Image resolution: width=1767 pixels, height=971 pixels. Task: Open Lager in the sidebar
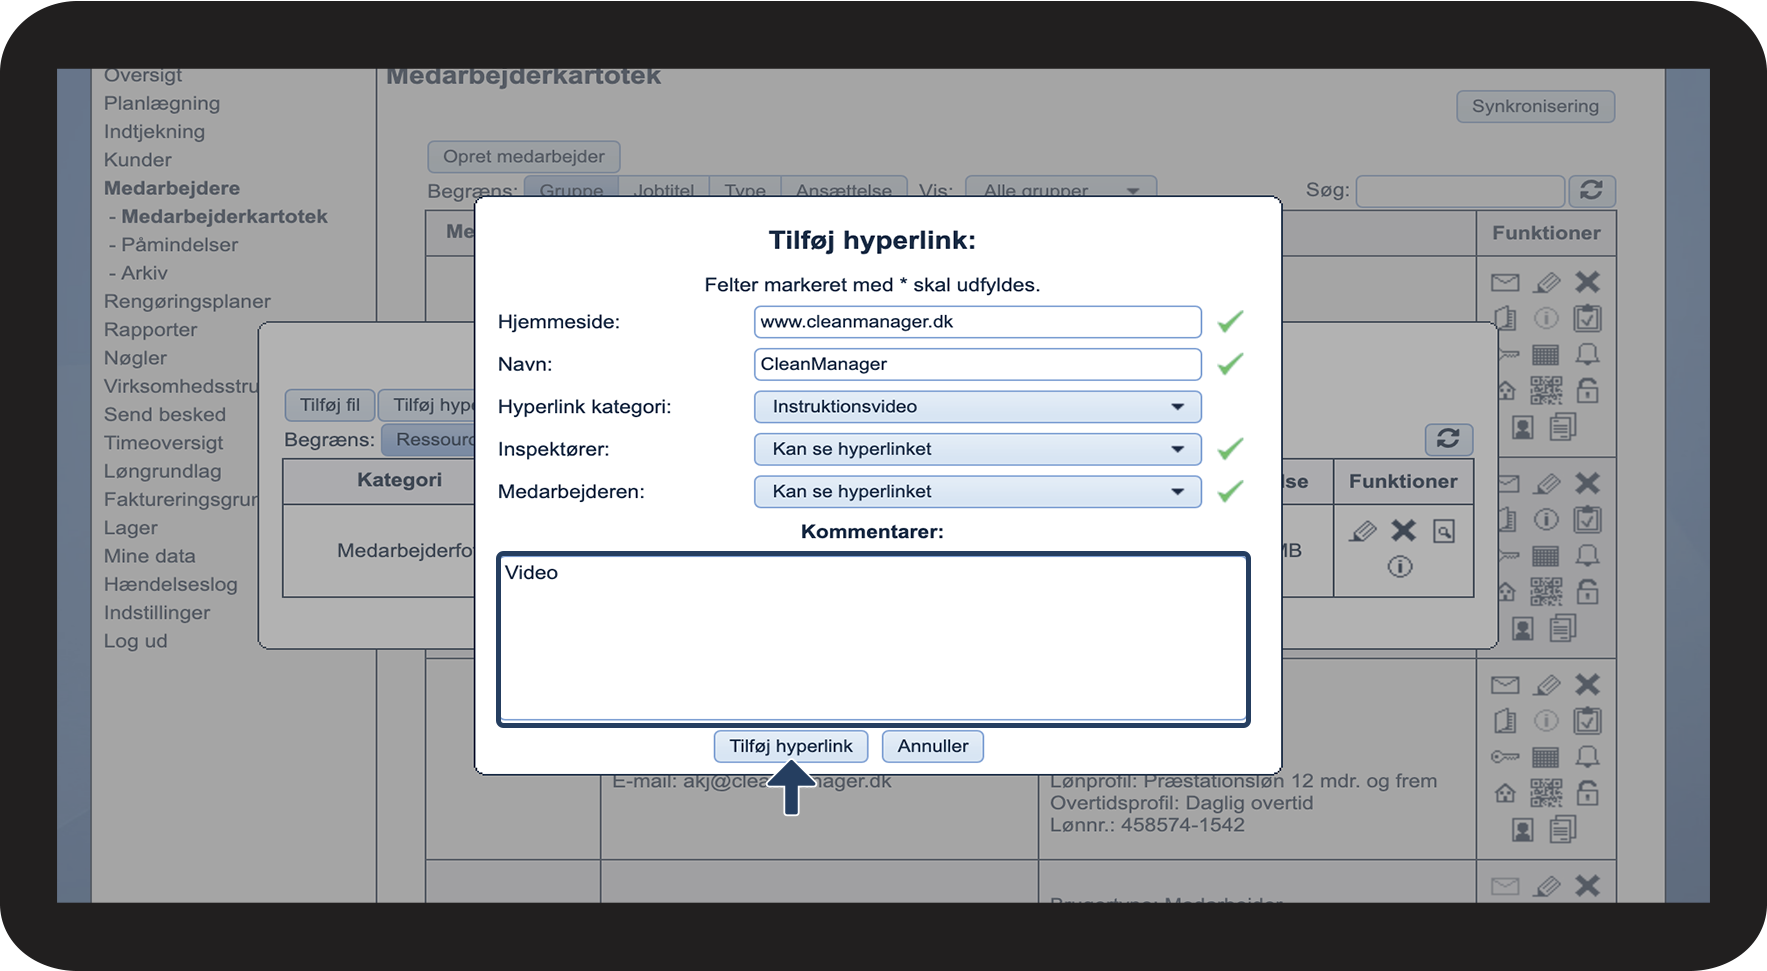[131, 528]
